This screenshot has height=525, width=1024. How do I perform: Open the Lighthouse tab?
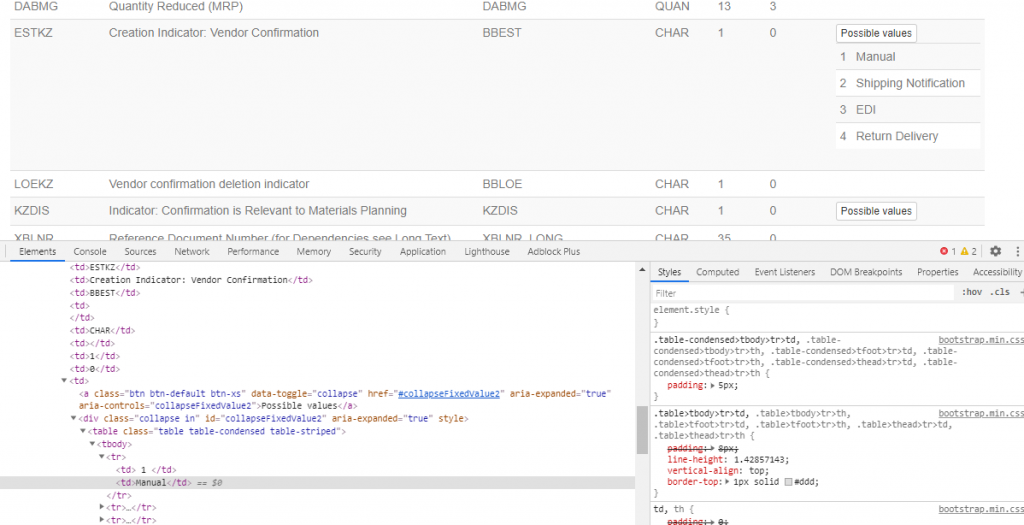[x=487, y=251]
